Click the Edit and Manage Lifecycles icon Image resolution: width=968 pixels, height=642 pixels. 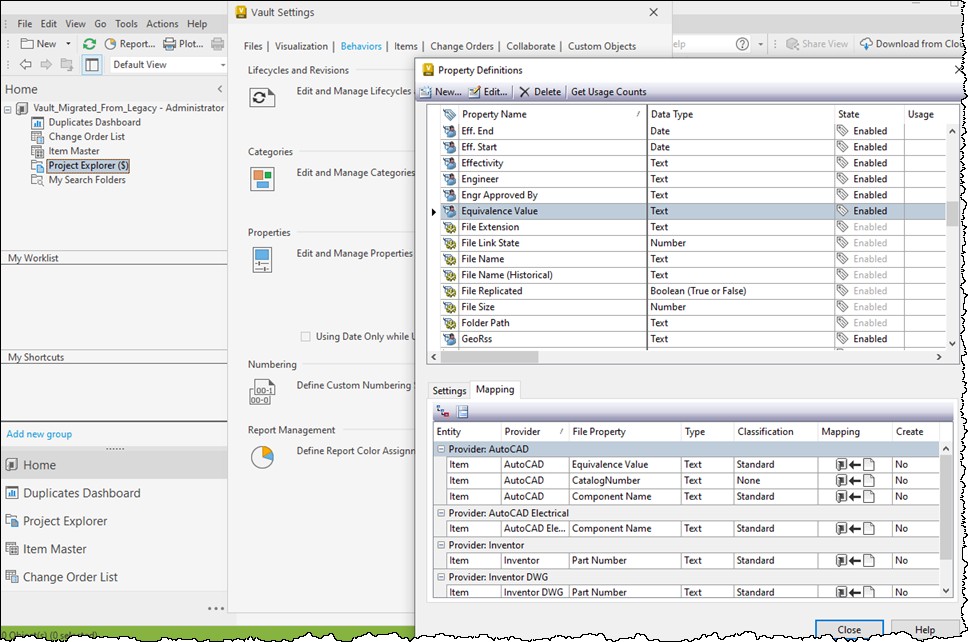[x=262, y=98]
